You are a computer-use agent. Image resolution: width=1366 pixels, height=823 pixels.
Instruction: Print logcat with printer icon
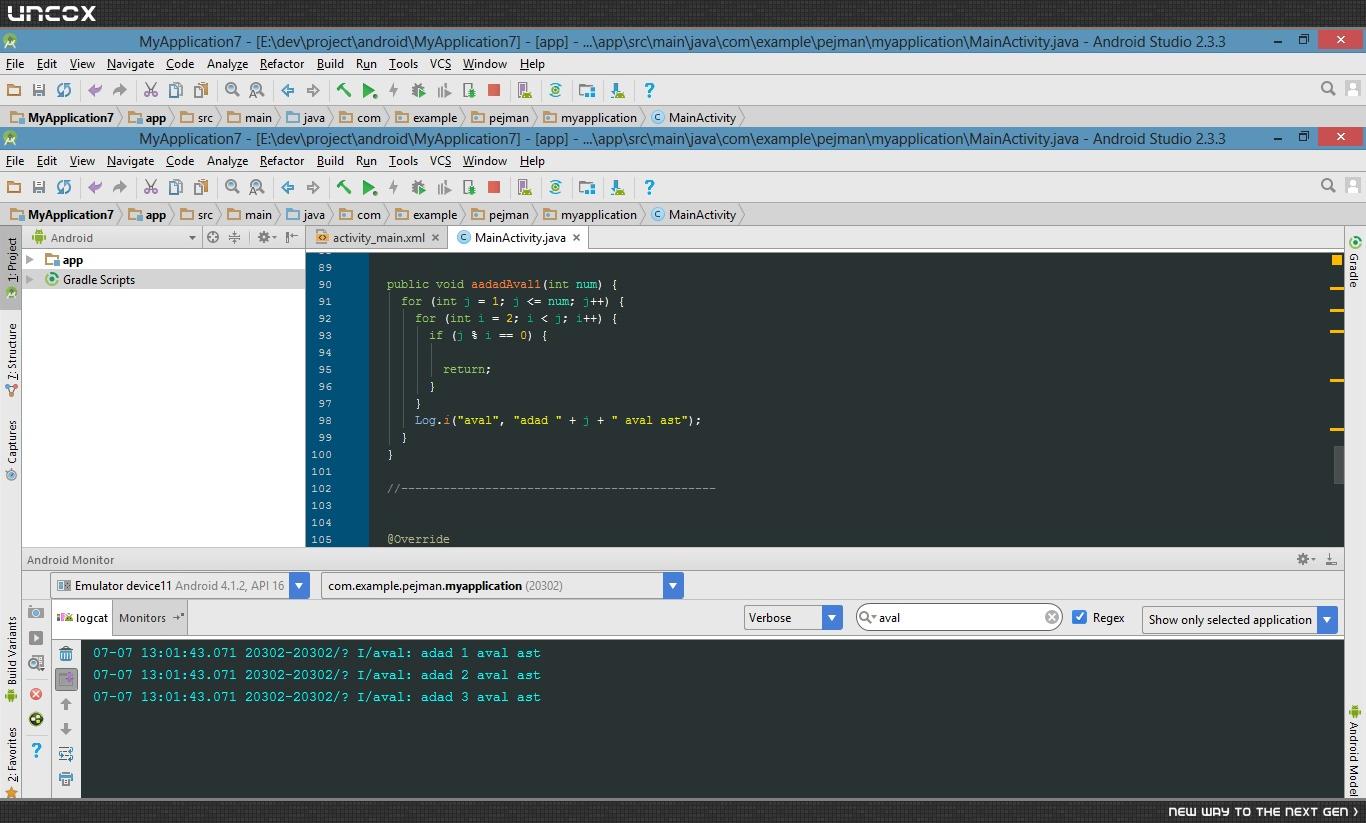tap(66, 778)
